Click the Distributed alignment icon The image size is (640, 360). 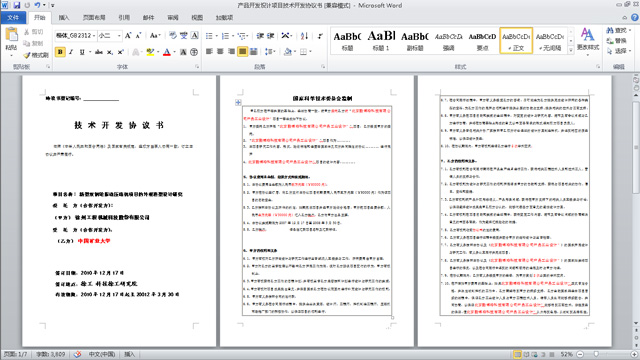point(253,52)
